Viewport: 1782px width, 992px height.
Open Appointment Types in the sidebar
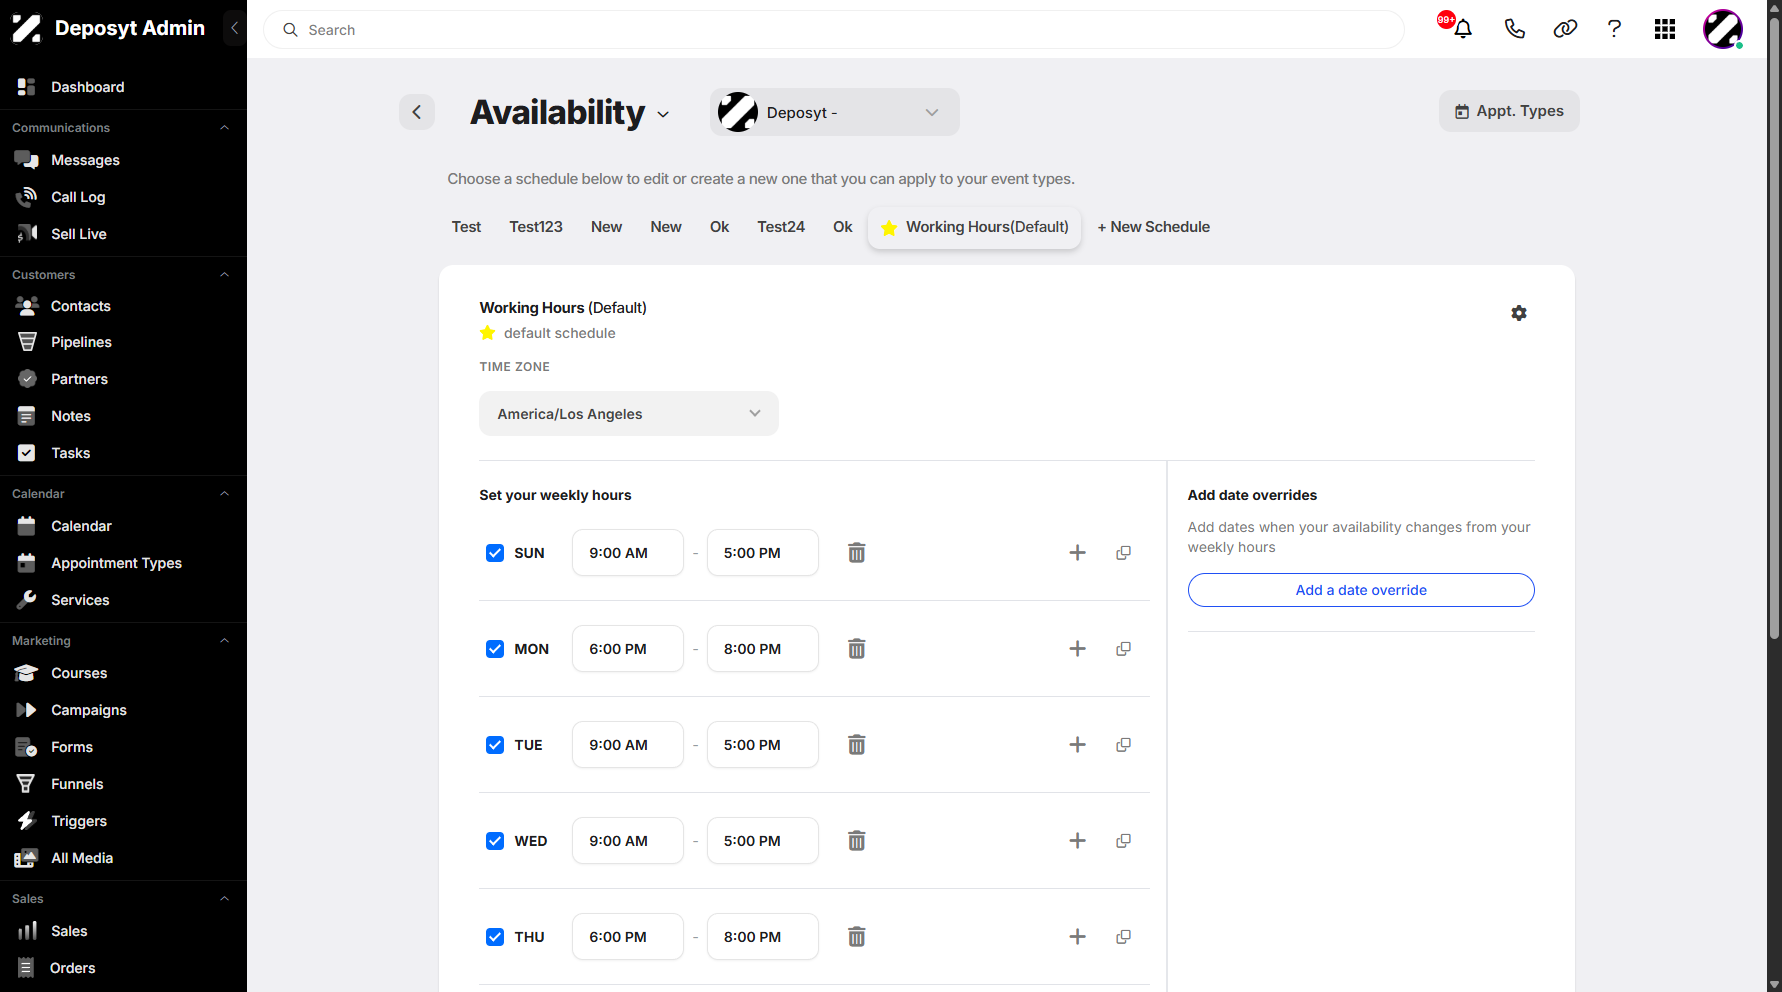[x=116, y=563]
